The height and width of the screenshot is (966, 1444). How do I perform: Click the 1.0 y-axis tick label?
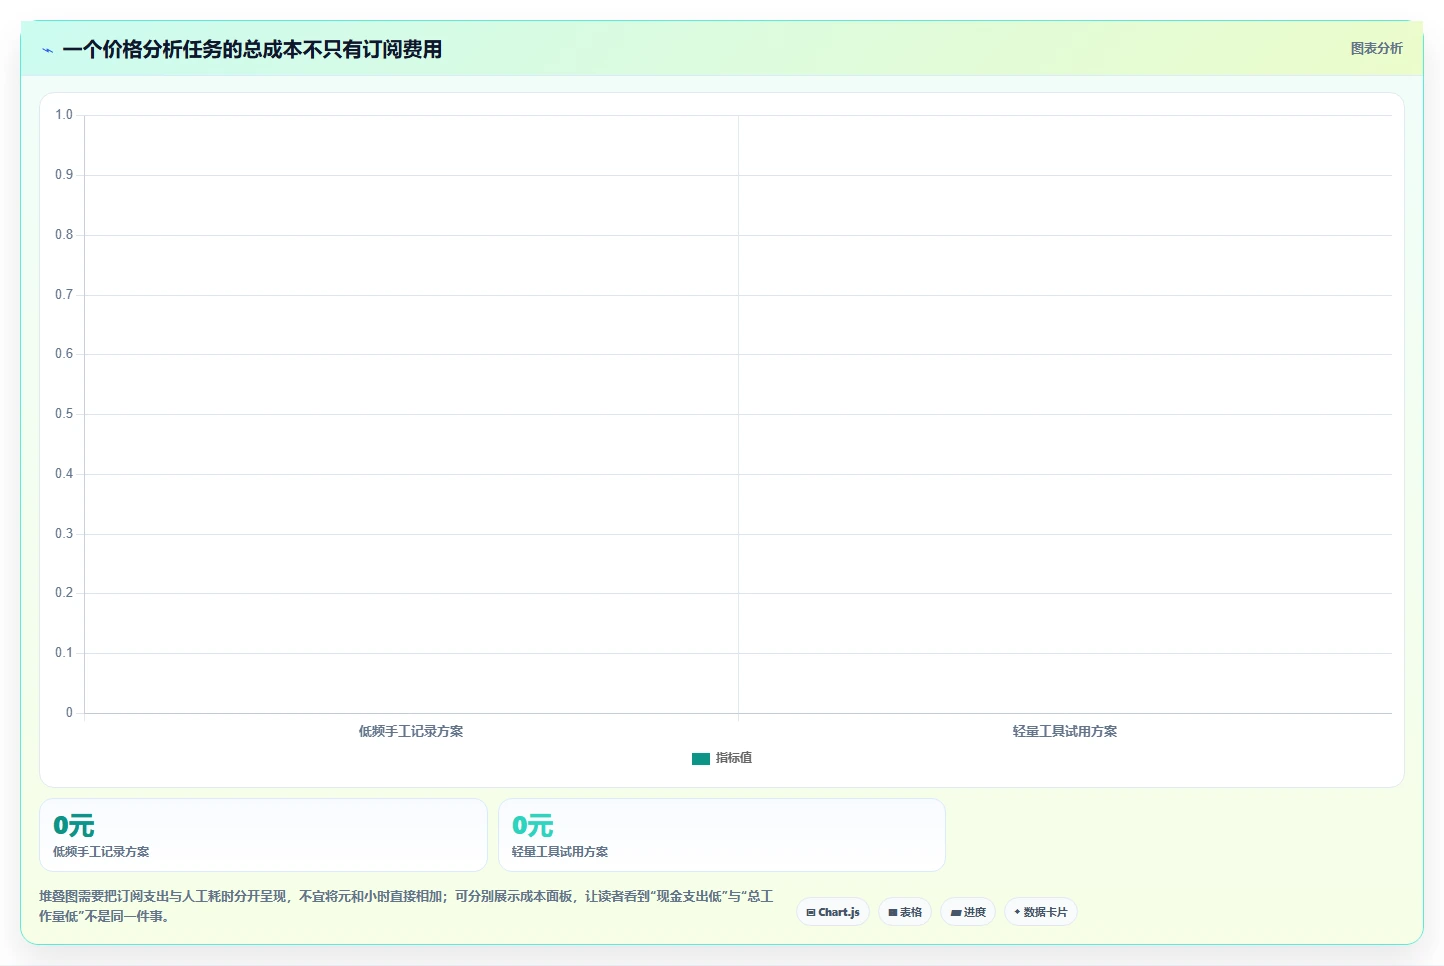click(x=64, y=115)
